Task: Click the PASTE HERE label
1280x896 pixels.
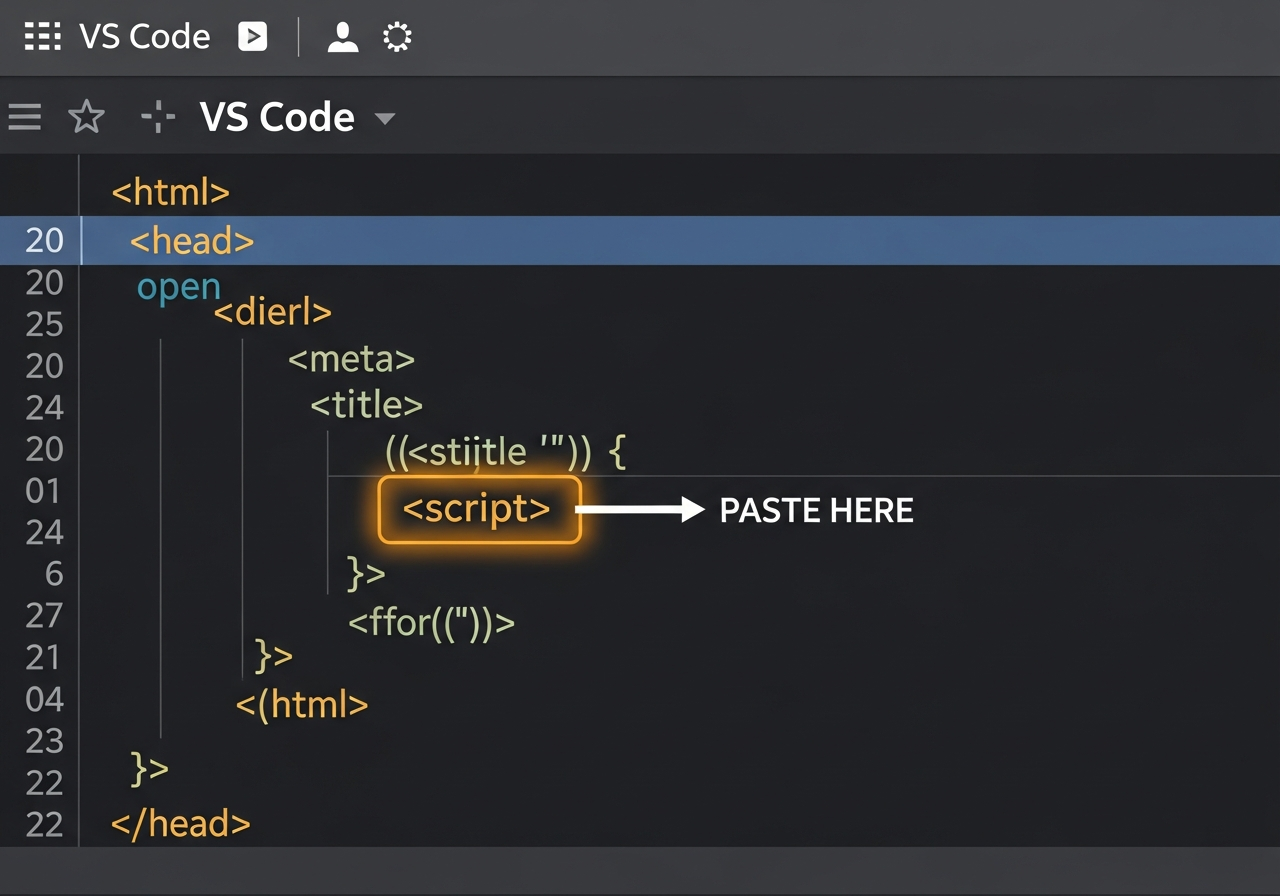Action: tap(816, 510)
